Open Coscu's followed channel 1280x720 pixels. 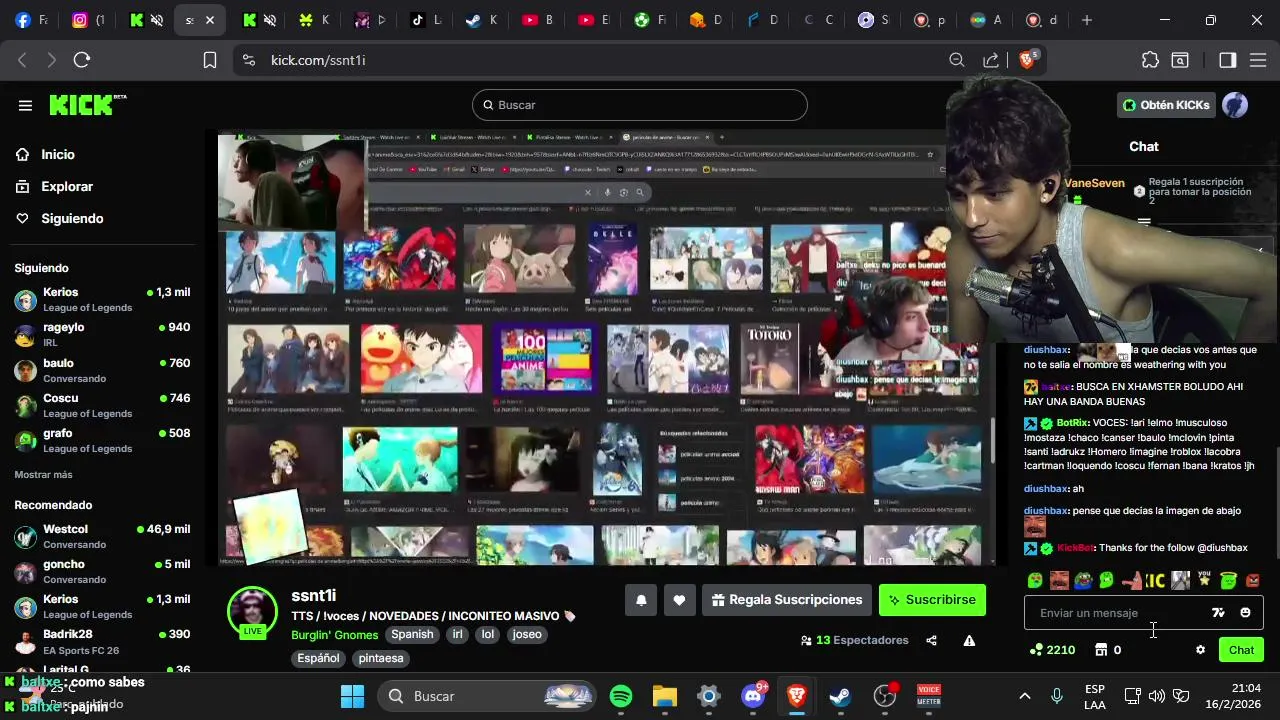coord(102,405)
